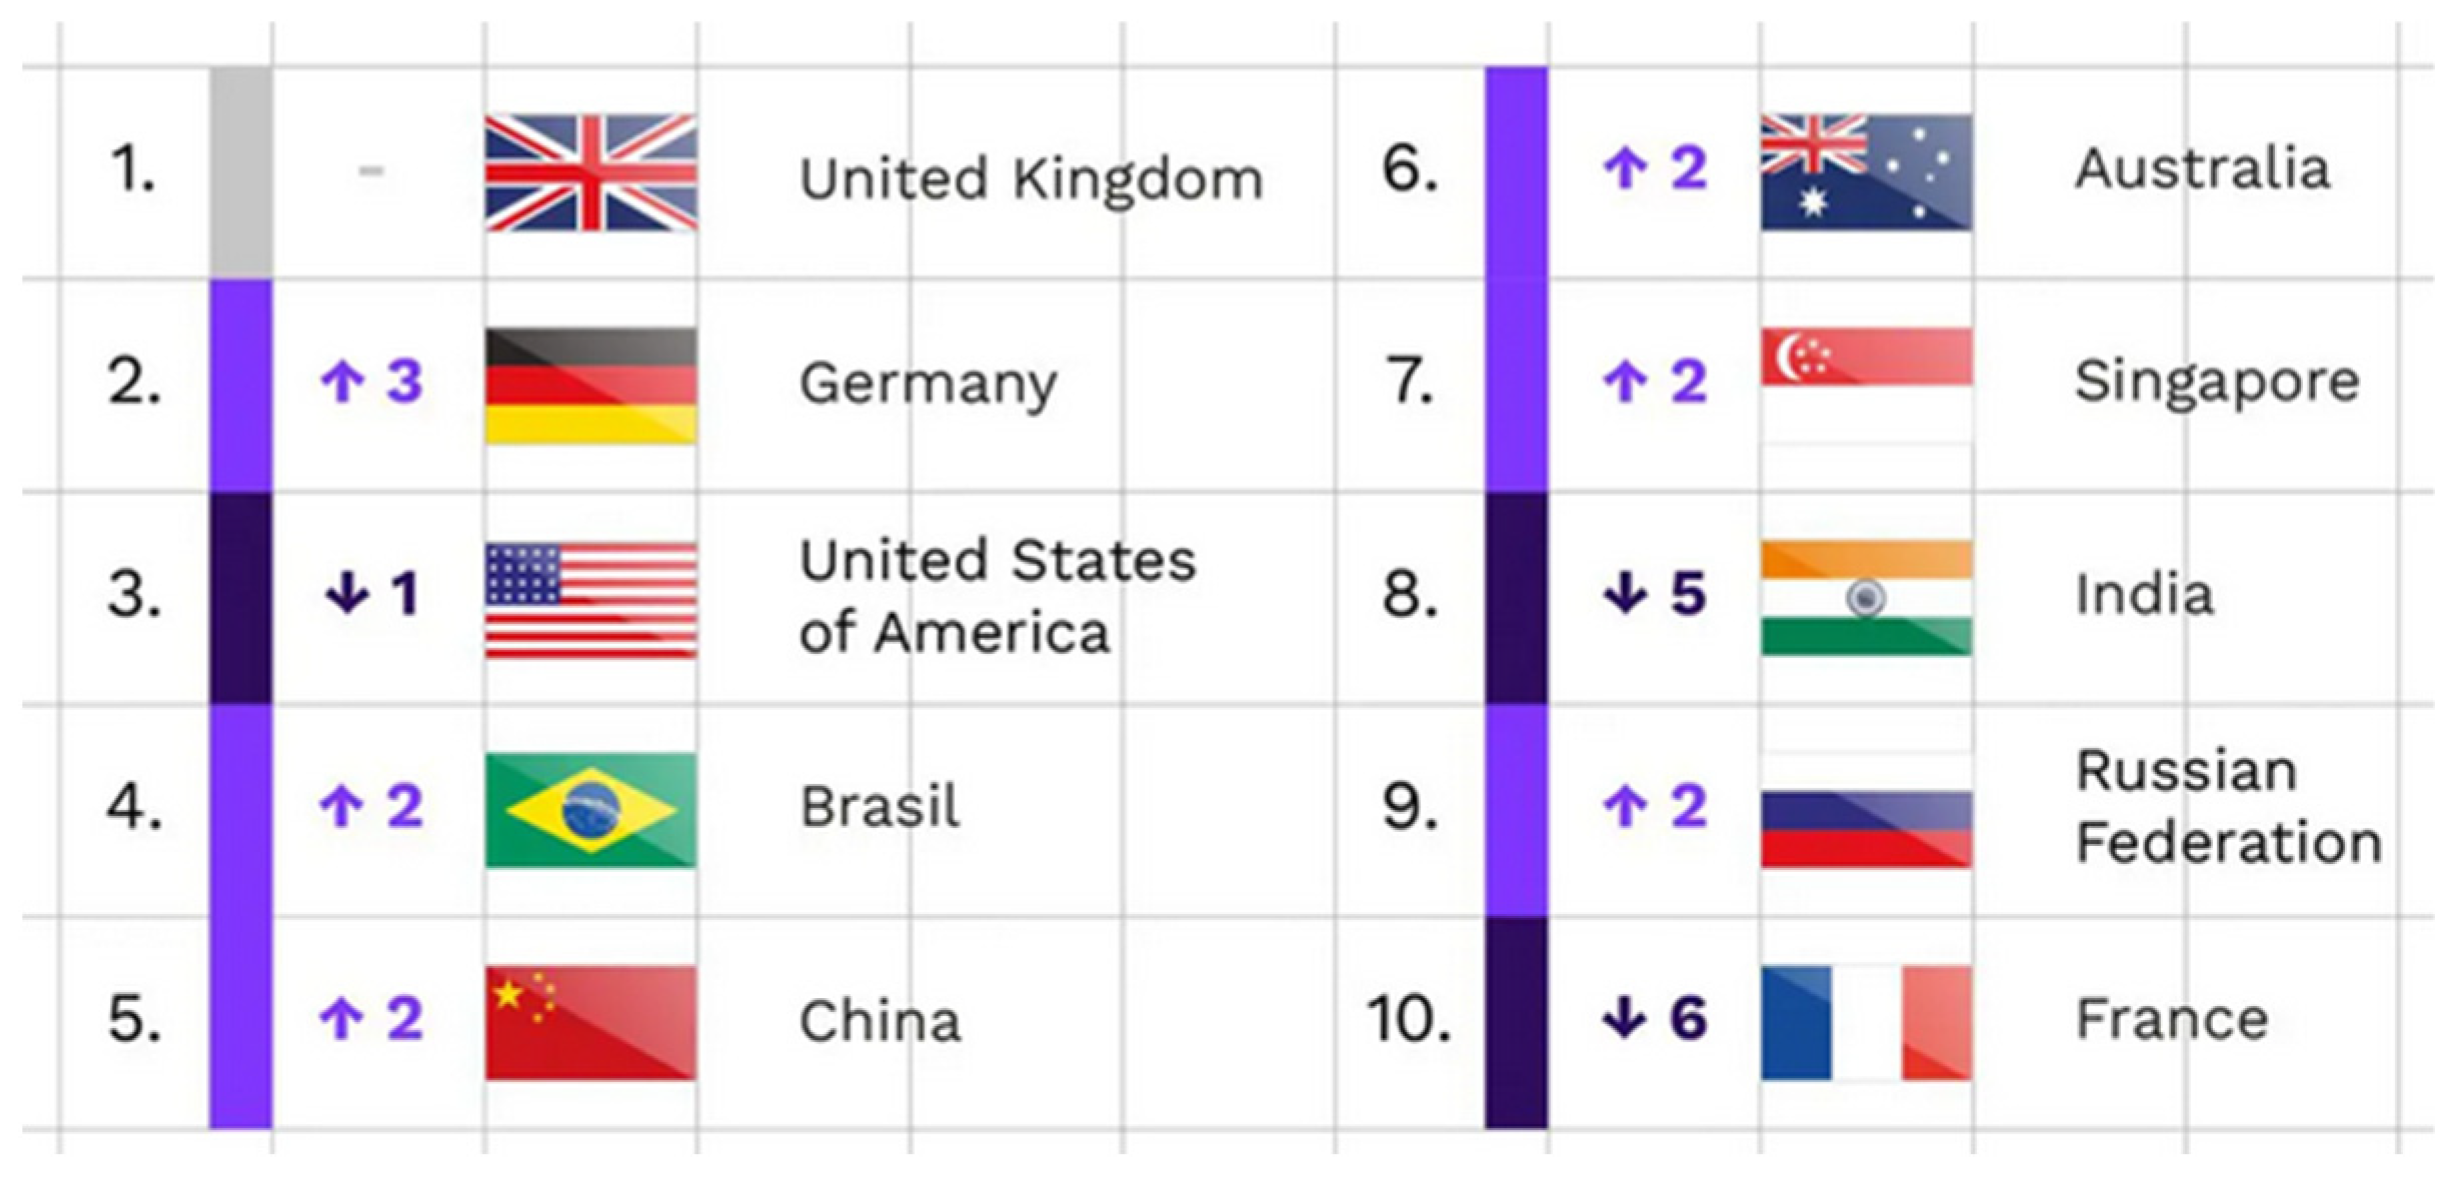
Task: Click the United Kingdom country name
Action: 1031,180
